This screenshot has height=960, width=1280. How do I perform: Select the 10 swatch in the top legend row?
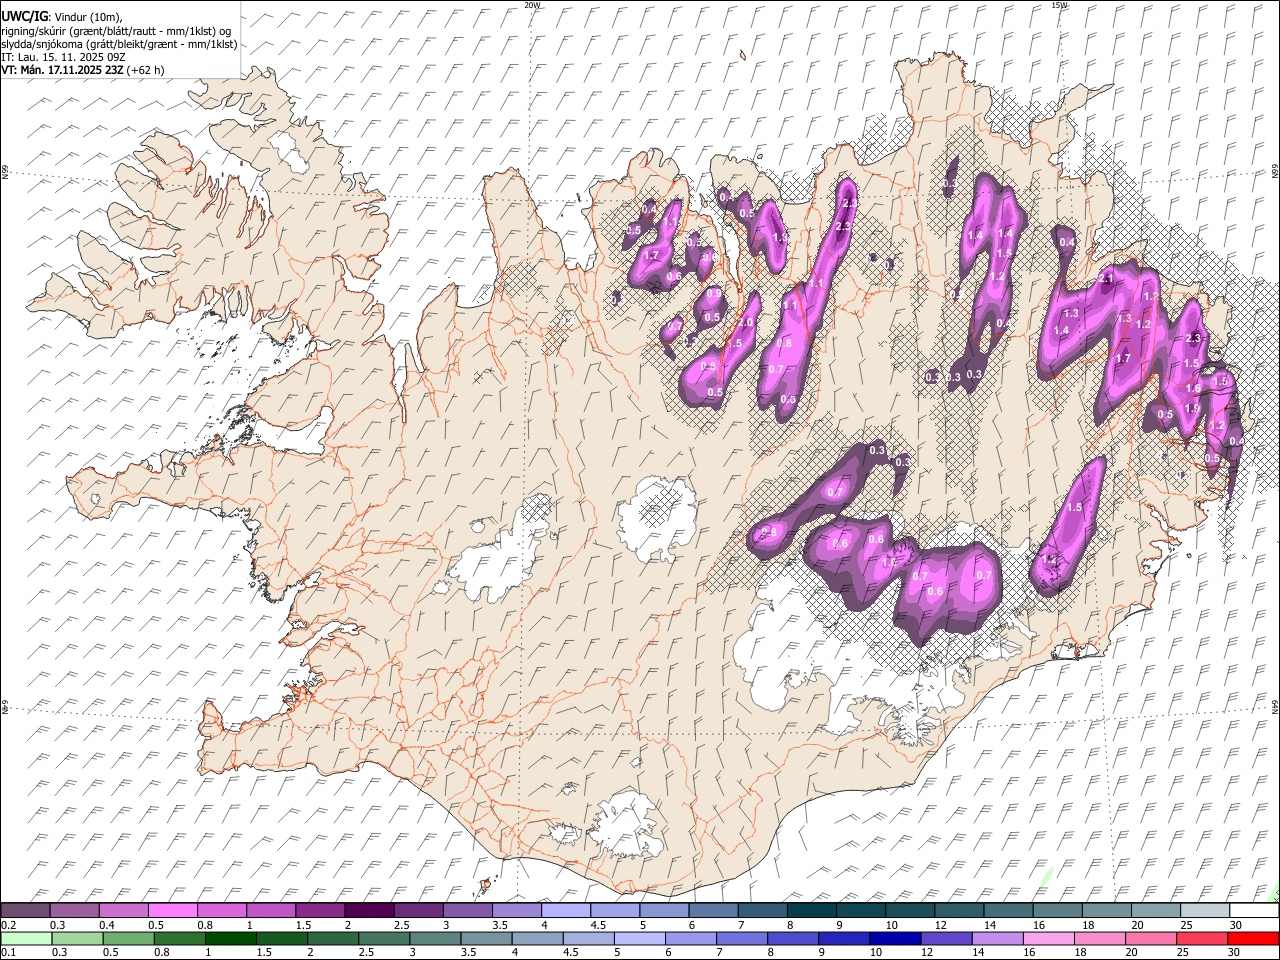[x=908, y=911]
